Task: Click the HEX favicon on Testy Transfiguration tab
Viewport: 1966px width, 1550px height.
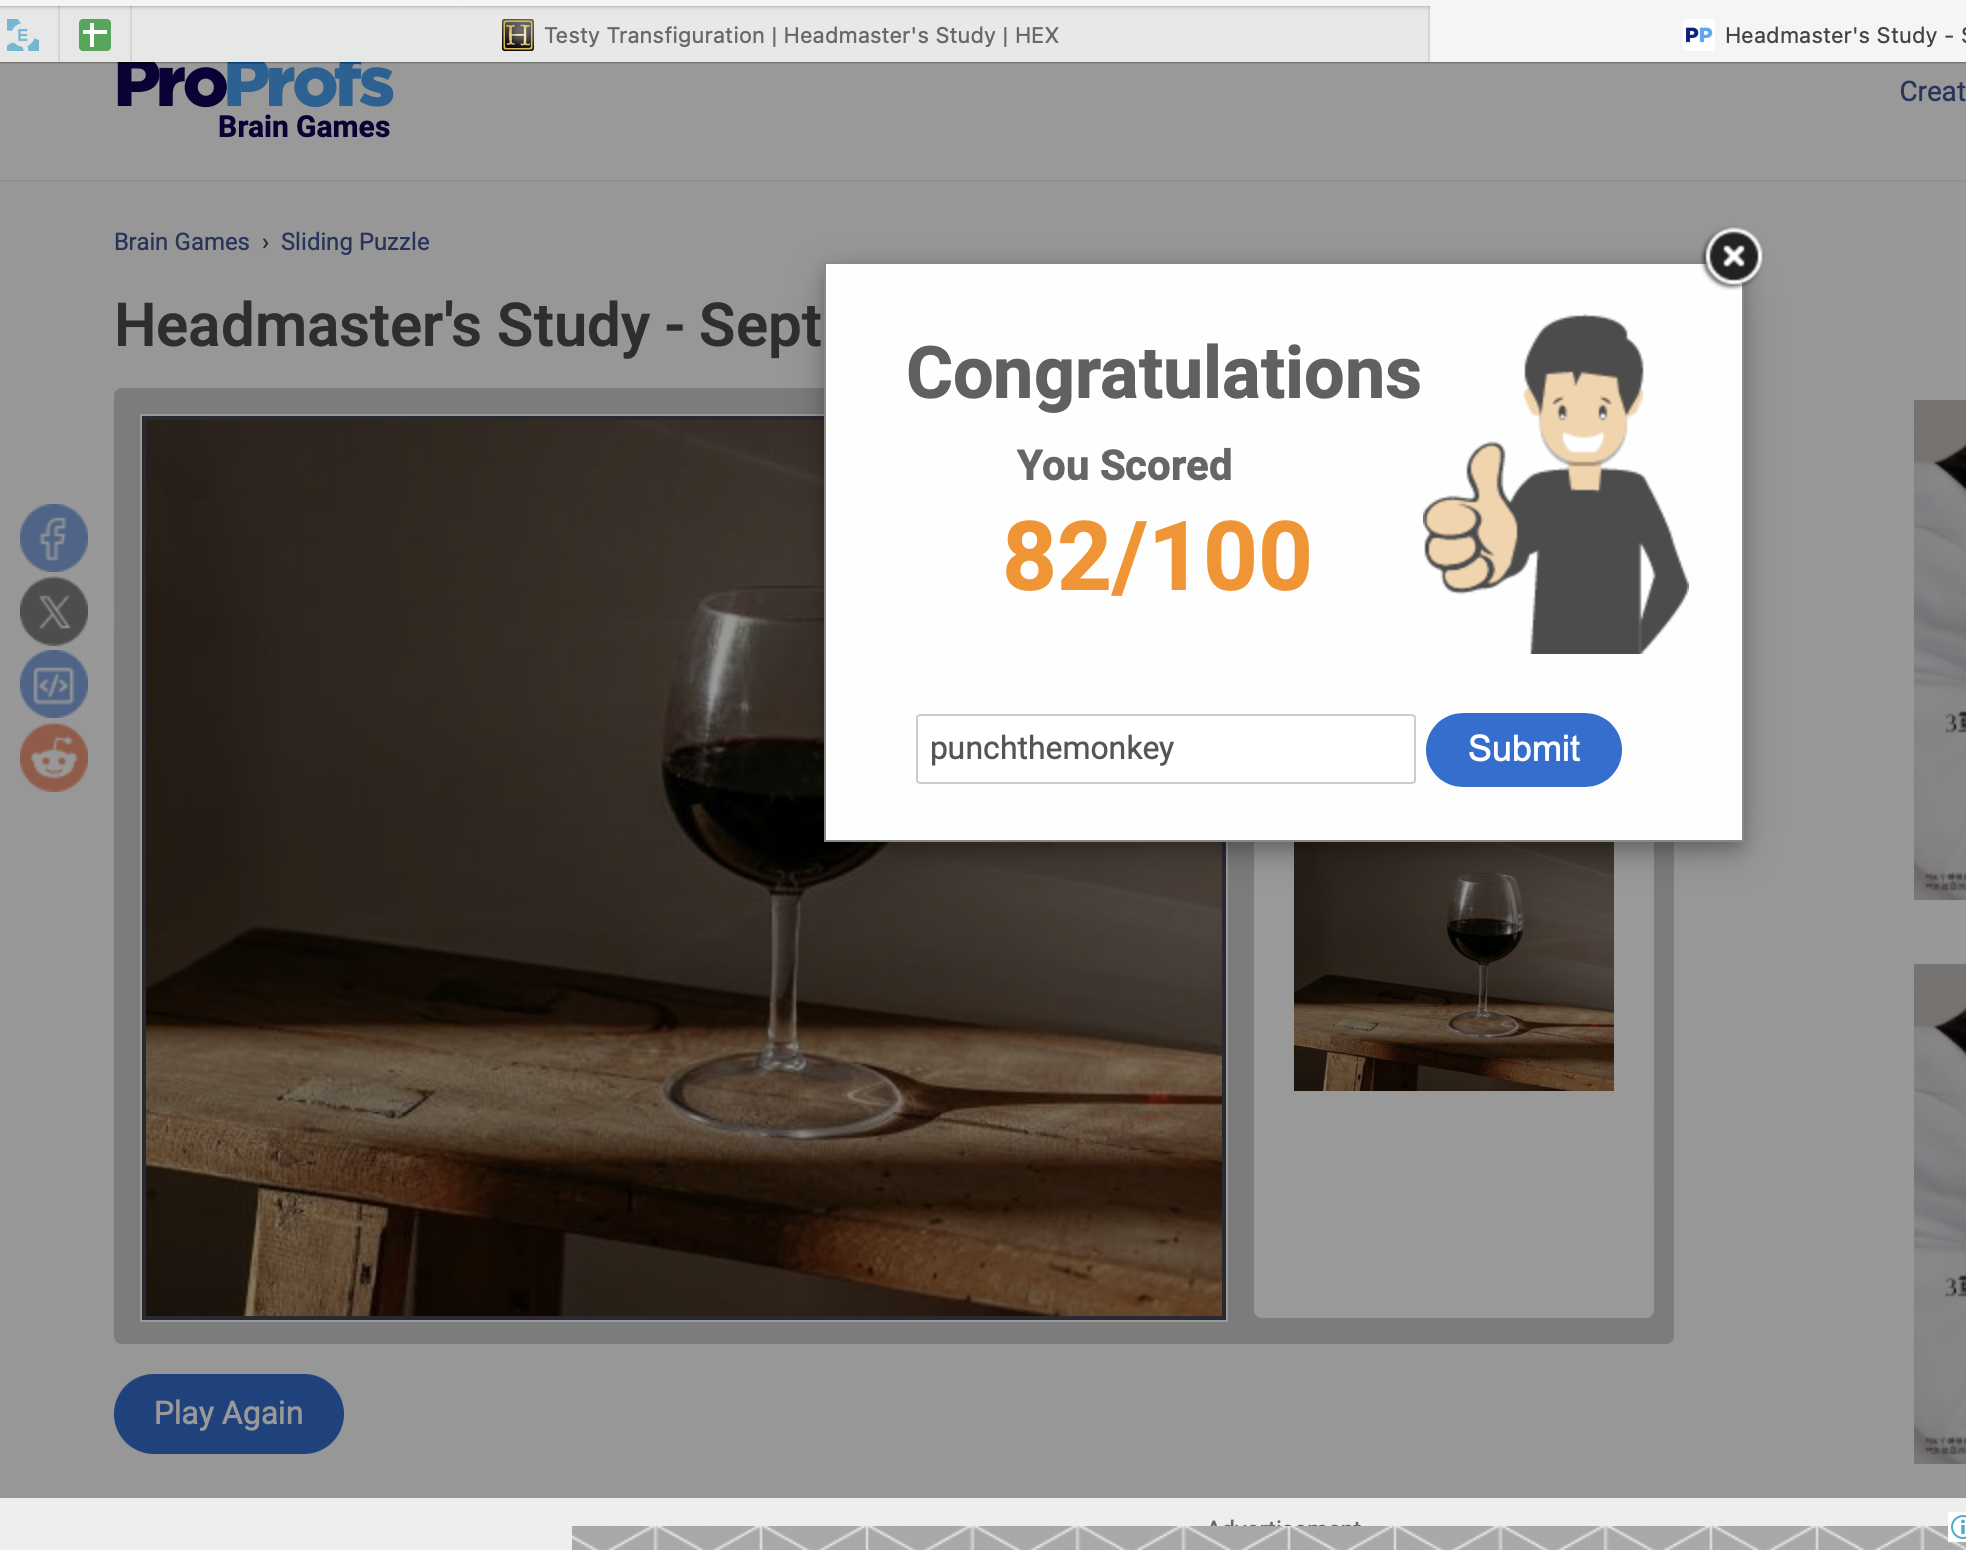Action: (x=517, y=35)
